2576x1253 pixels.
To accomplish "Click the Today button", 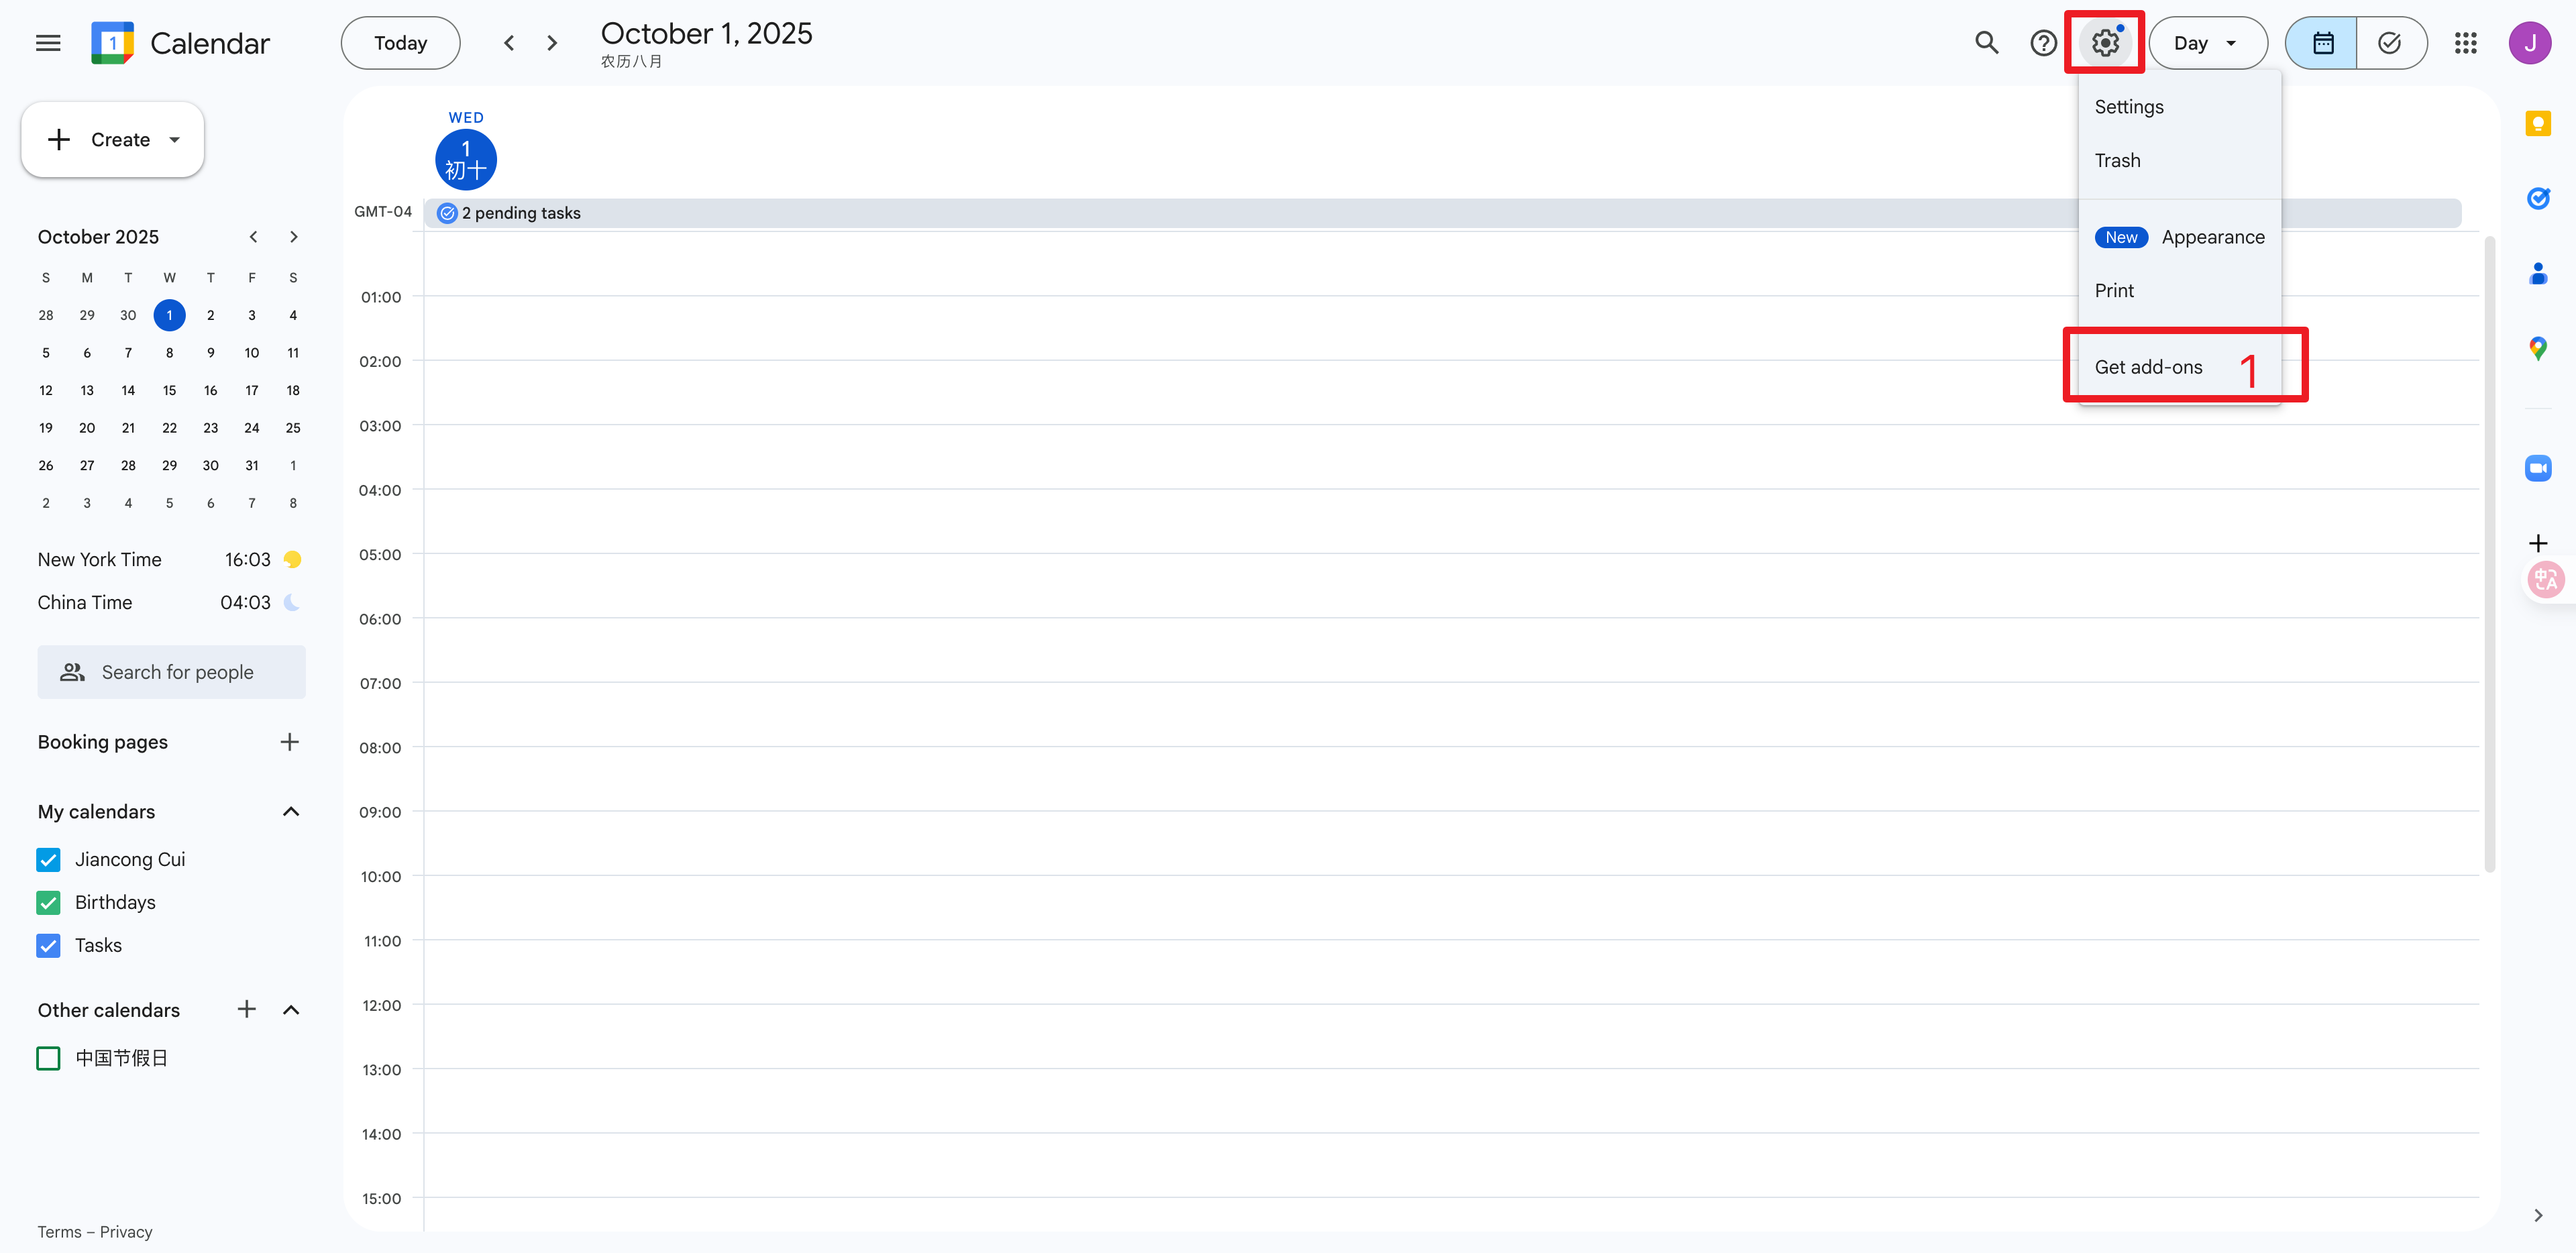I will tap(400, 43).
